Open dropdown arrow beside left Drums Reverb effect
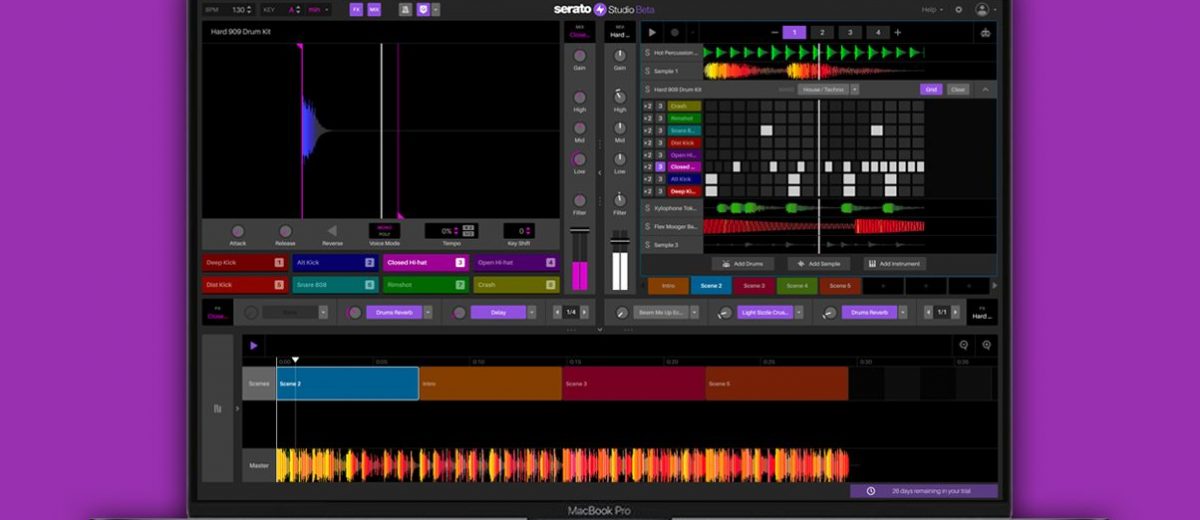1200x520 pixels. tap(428, 312)
